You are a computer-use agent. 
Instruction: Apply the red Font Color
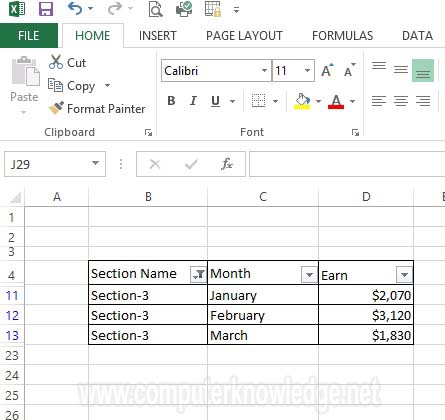[x=336, y=101]
